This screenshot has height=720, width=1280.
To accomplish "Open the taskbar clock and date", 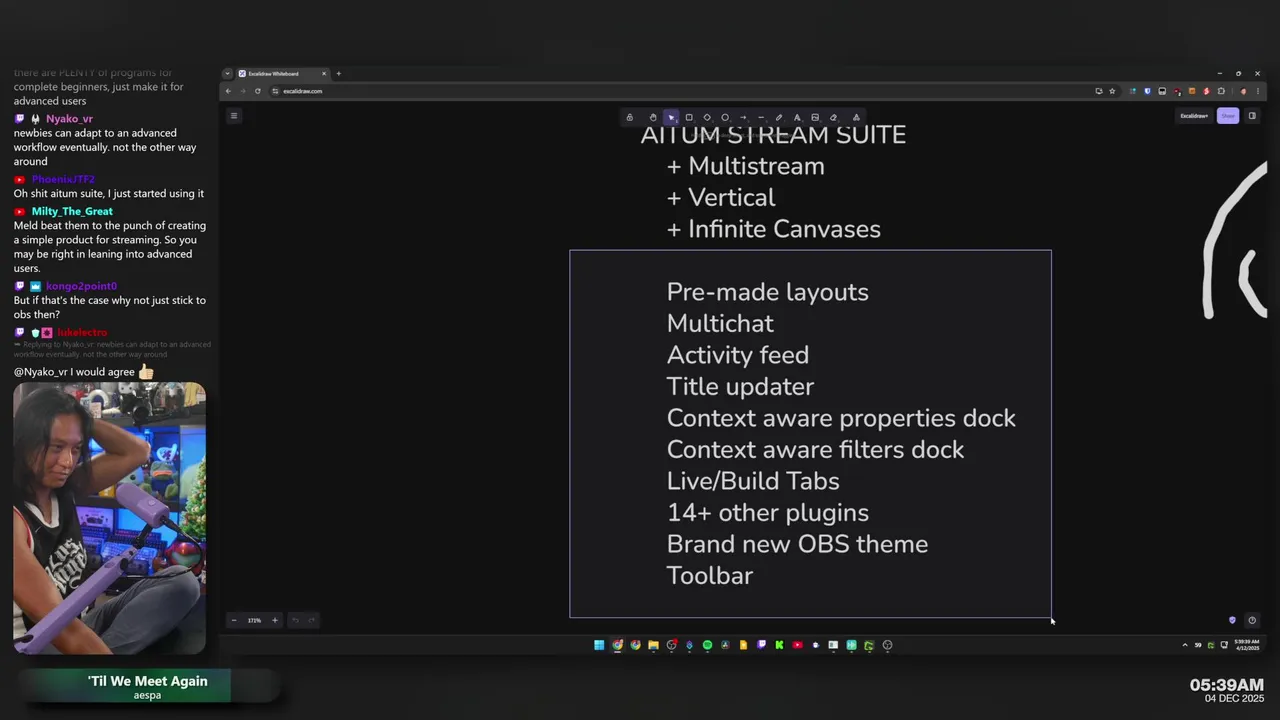I will coord(1246,645).
